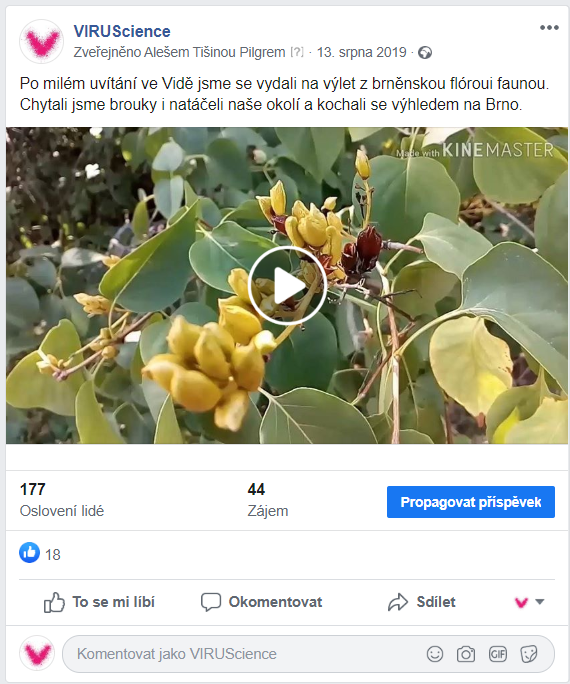This screenshot has width=570, height=684.
Task: Like the post with To se mi líbí
Action: [99, 602]
